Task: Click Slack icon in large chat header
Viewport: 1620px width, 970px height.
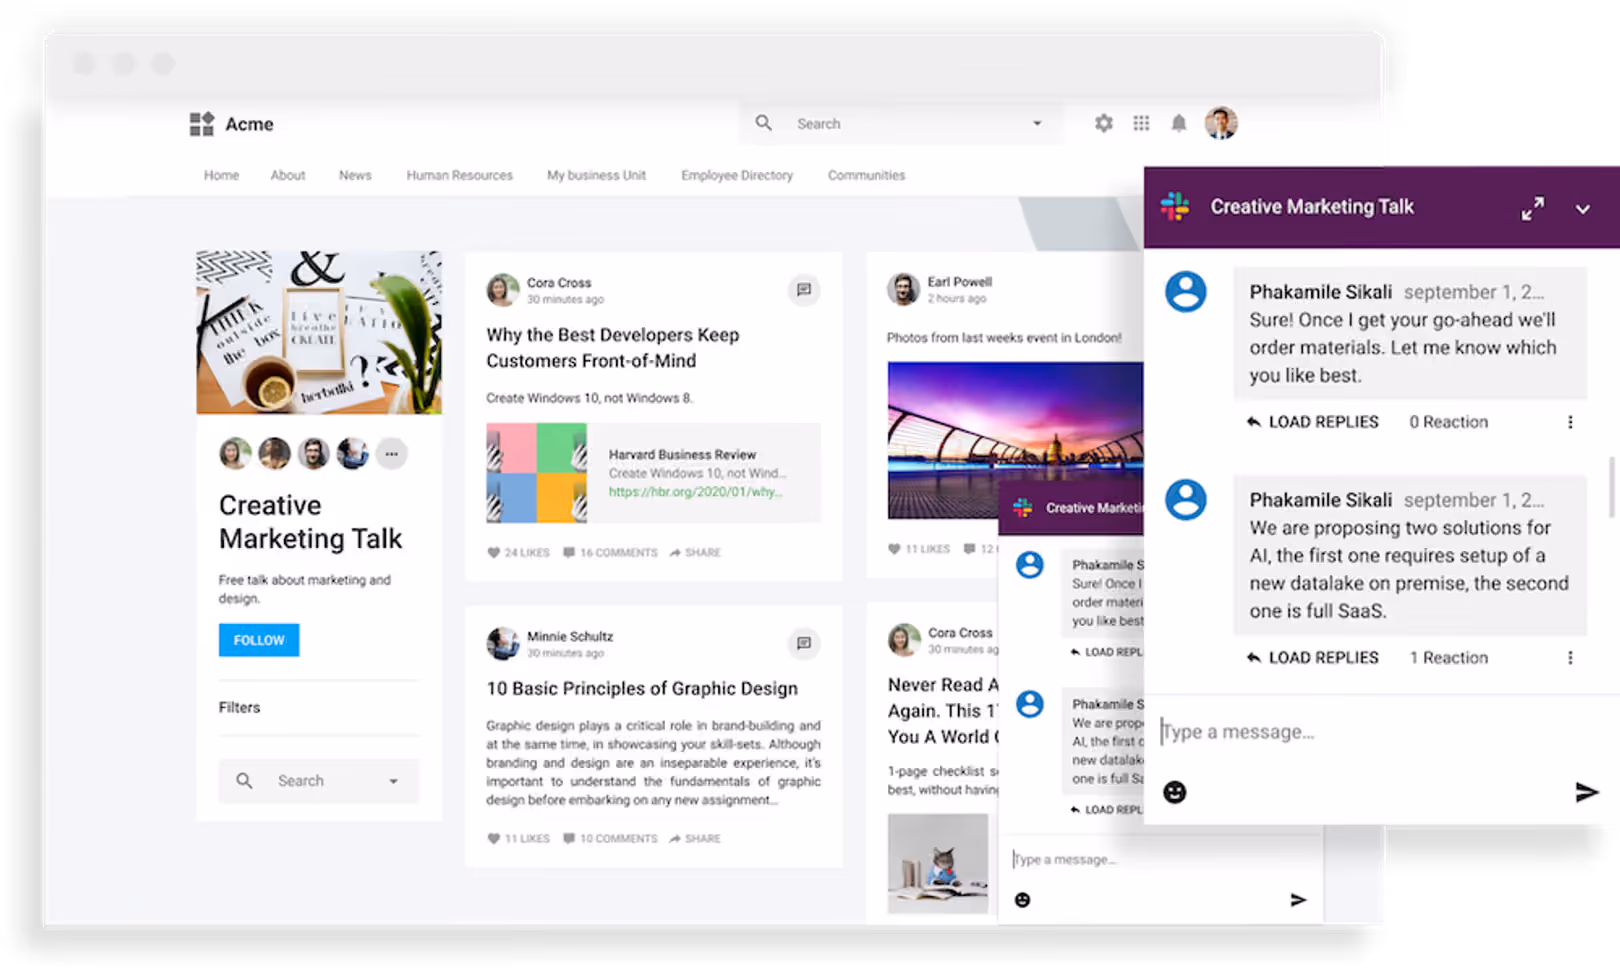Action: pos(1175,207)
